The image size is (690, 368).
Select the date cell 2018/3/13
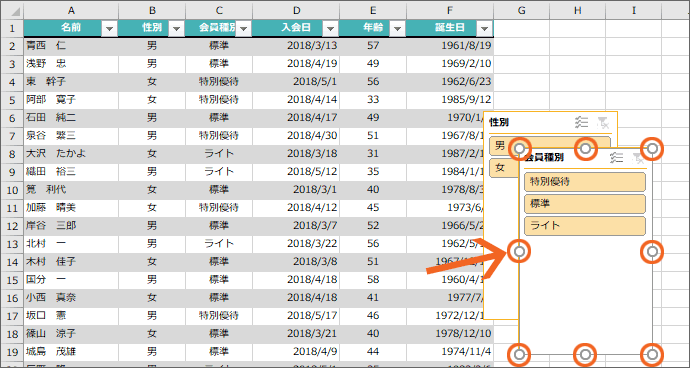pos(296,46)
